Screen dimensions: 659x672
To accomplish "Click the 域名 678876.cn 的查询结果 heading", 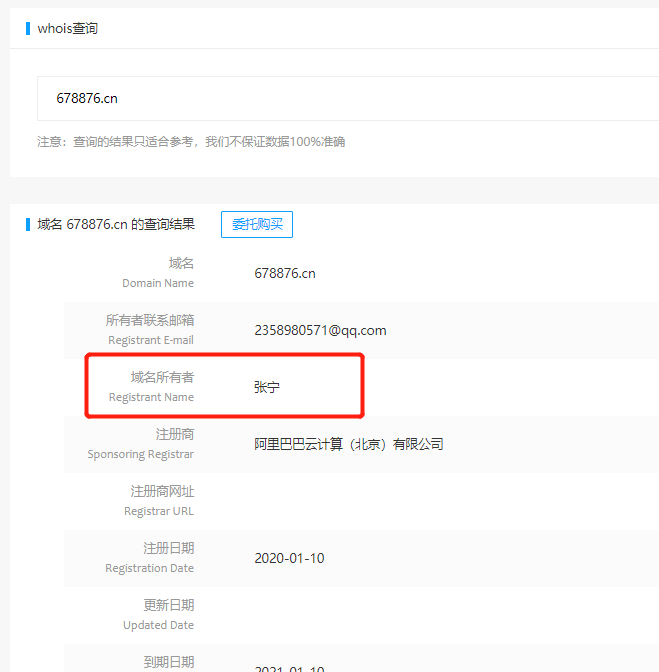I will pos(115,225).
